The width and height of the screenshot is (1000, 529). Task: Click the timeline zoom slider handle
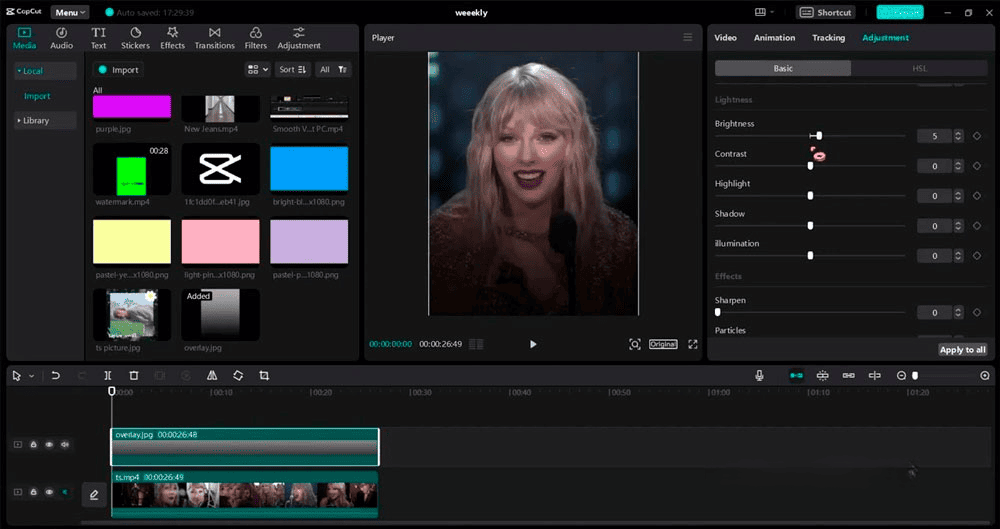(x=915, y=376)
